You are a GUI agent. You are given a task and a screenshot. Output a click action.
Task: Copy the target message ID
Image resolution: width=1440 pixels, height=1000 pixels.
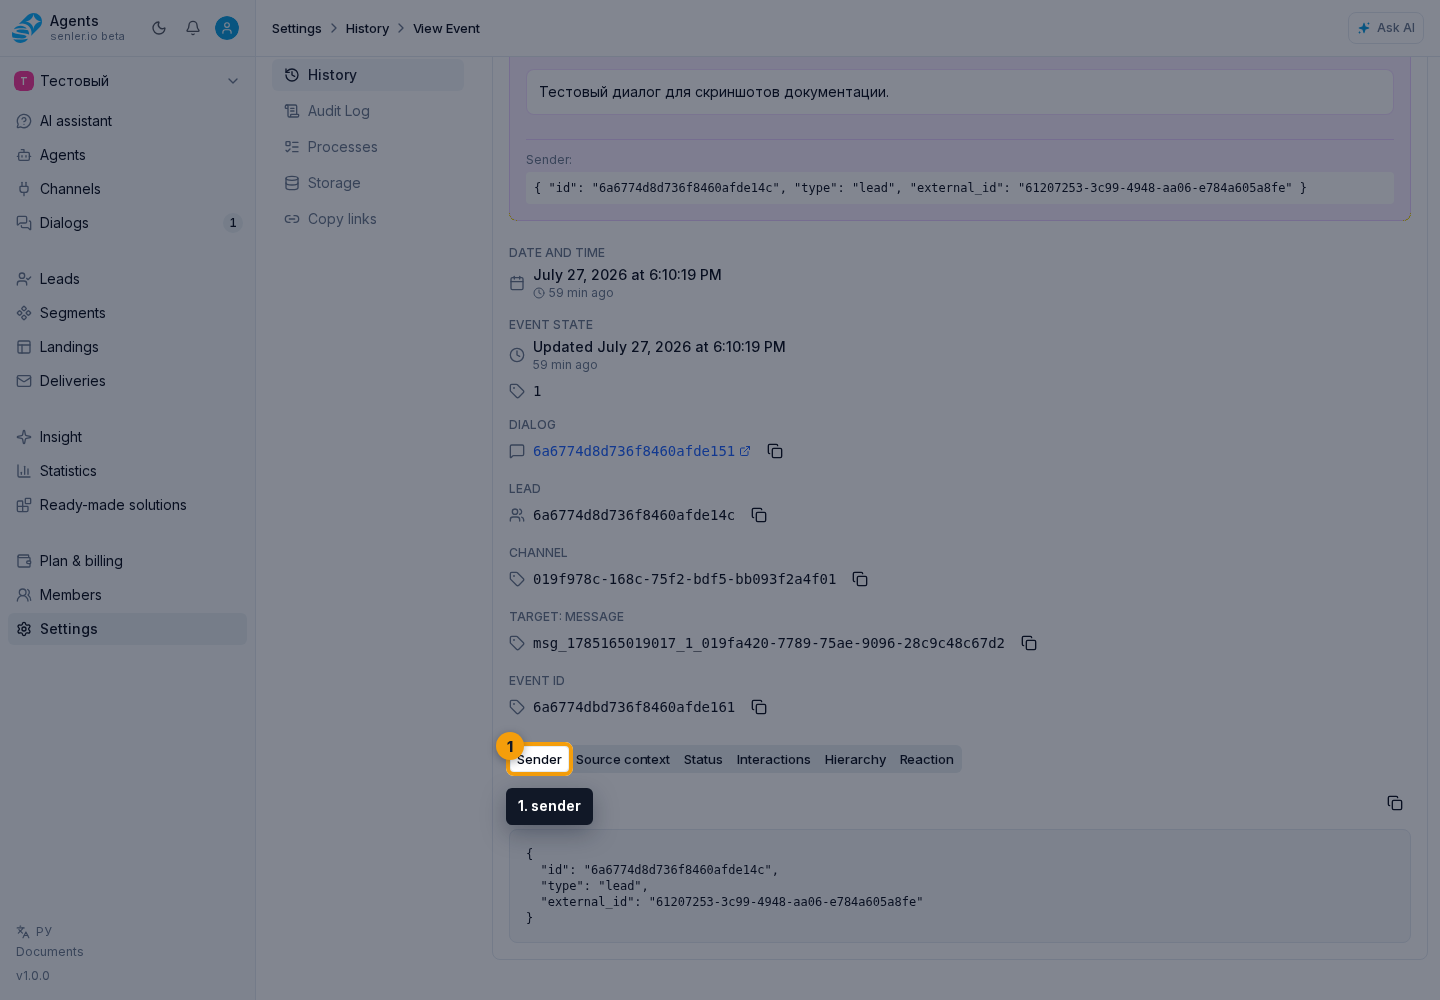[x=1029, y=643]
